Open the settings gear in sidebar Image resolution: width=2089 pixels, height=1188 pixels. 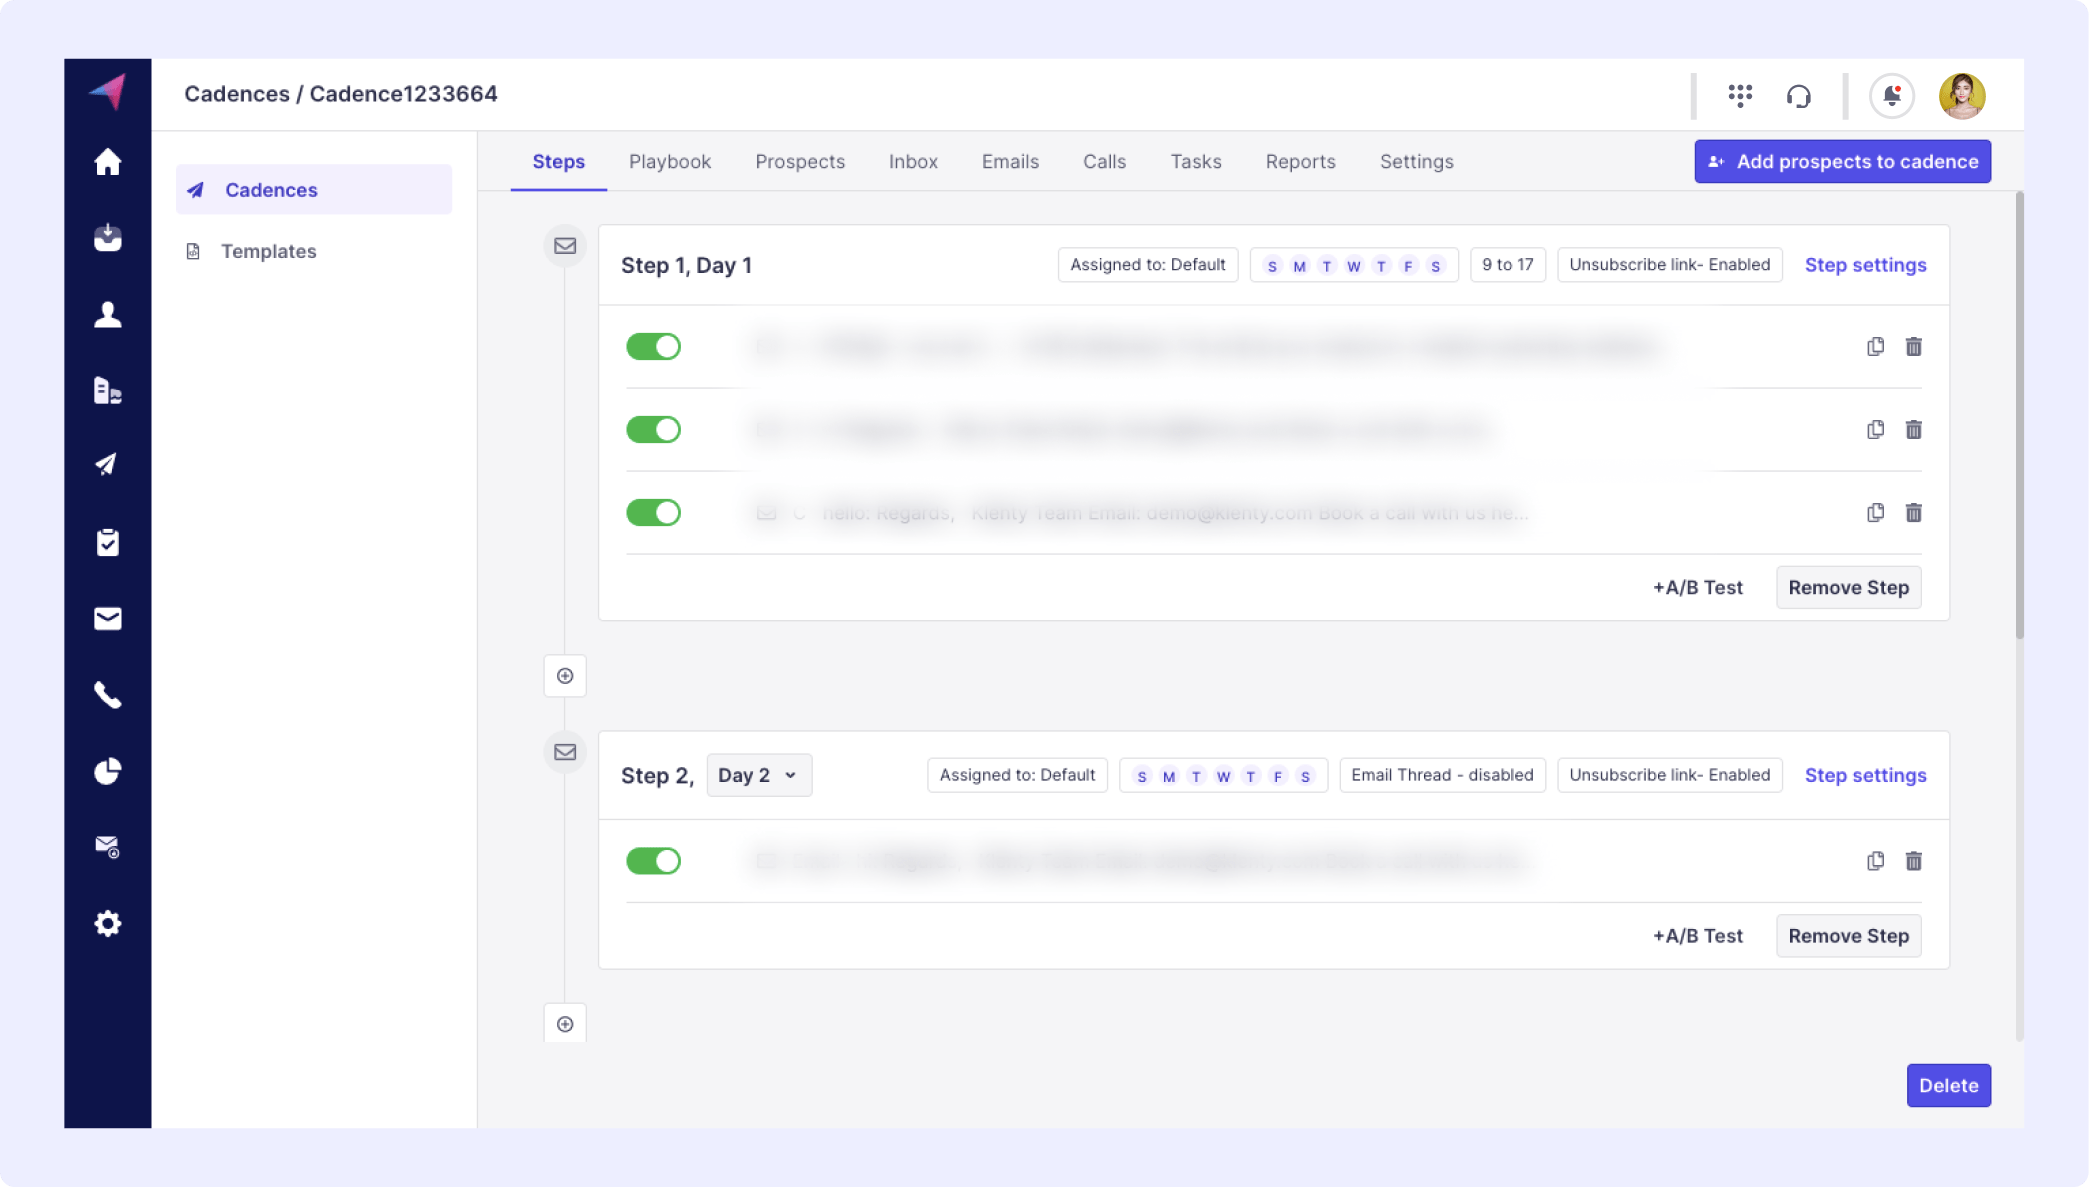(107, 923)
